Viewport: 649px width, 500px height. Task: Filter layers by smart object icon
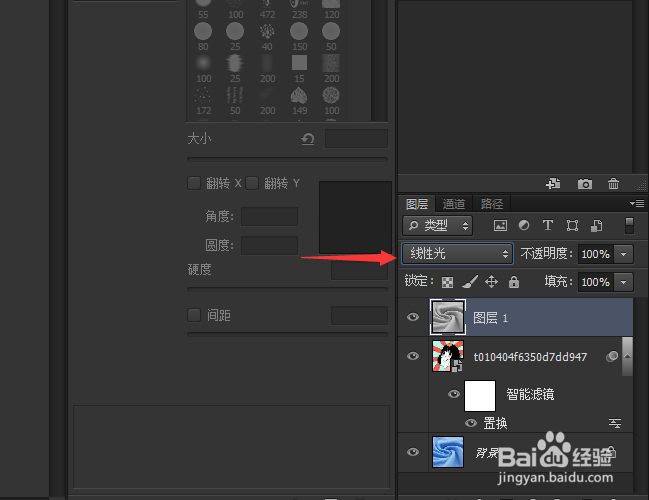[x=596, y=226]
